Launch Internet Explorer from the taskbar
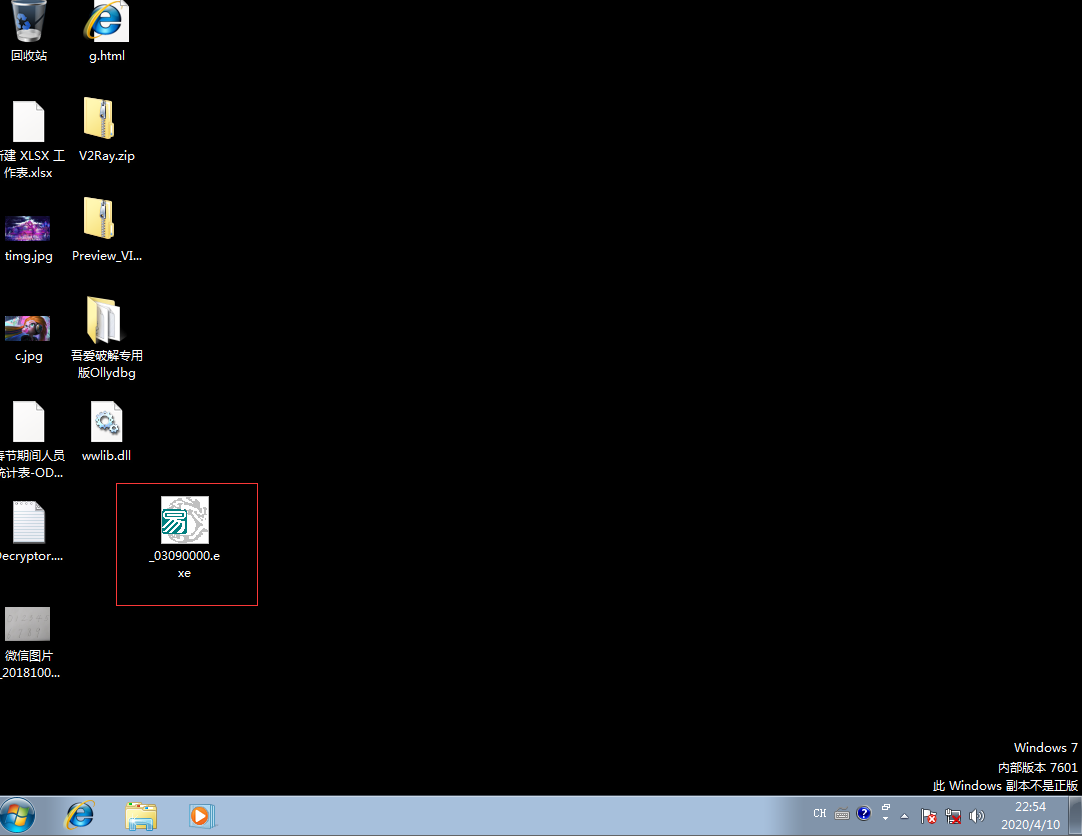Viewport: 1082px width, 836px height. click(x=80, y=816)
